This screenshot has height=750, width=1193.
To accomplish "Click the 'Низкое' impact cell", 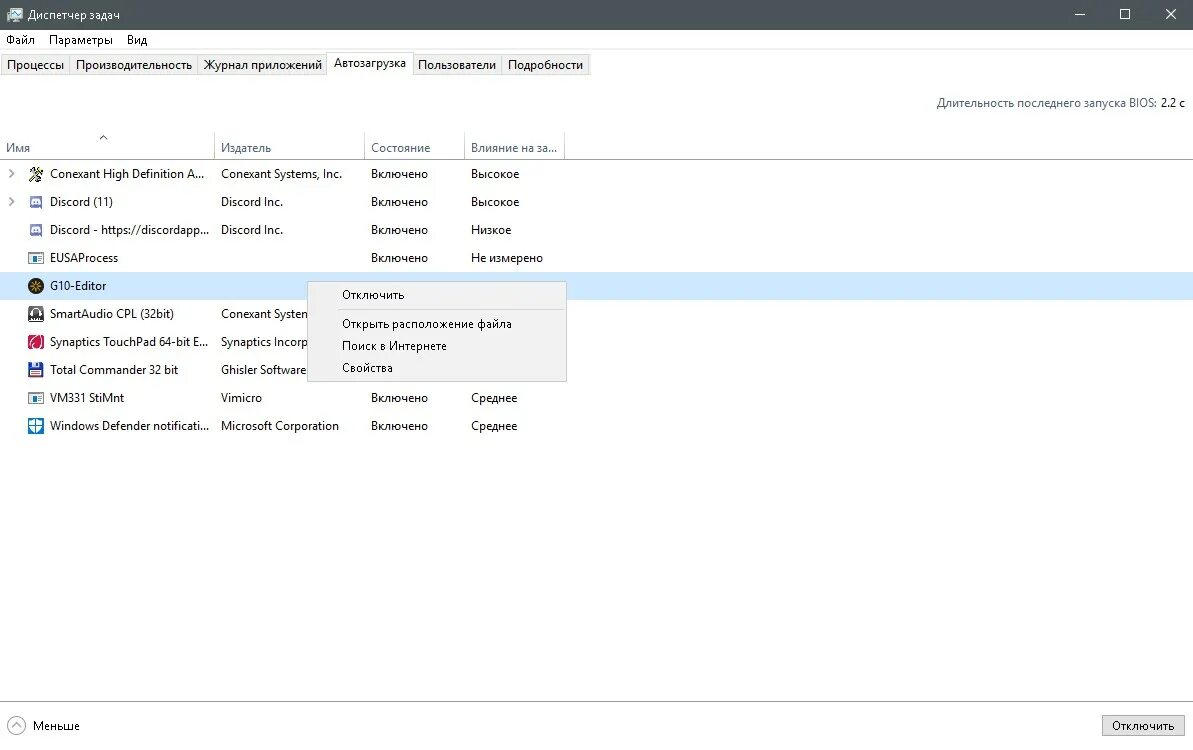I will pos(491,230).
